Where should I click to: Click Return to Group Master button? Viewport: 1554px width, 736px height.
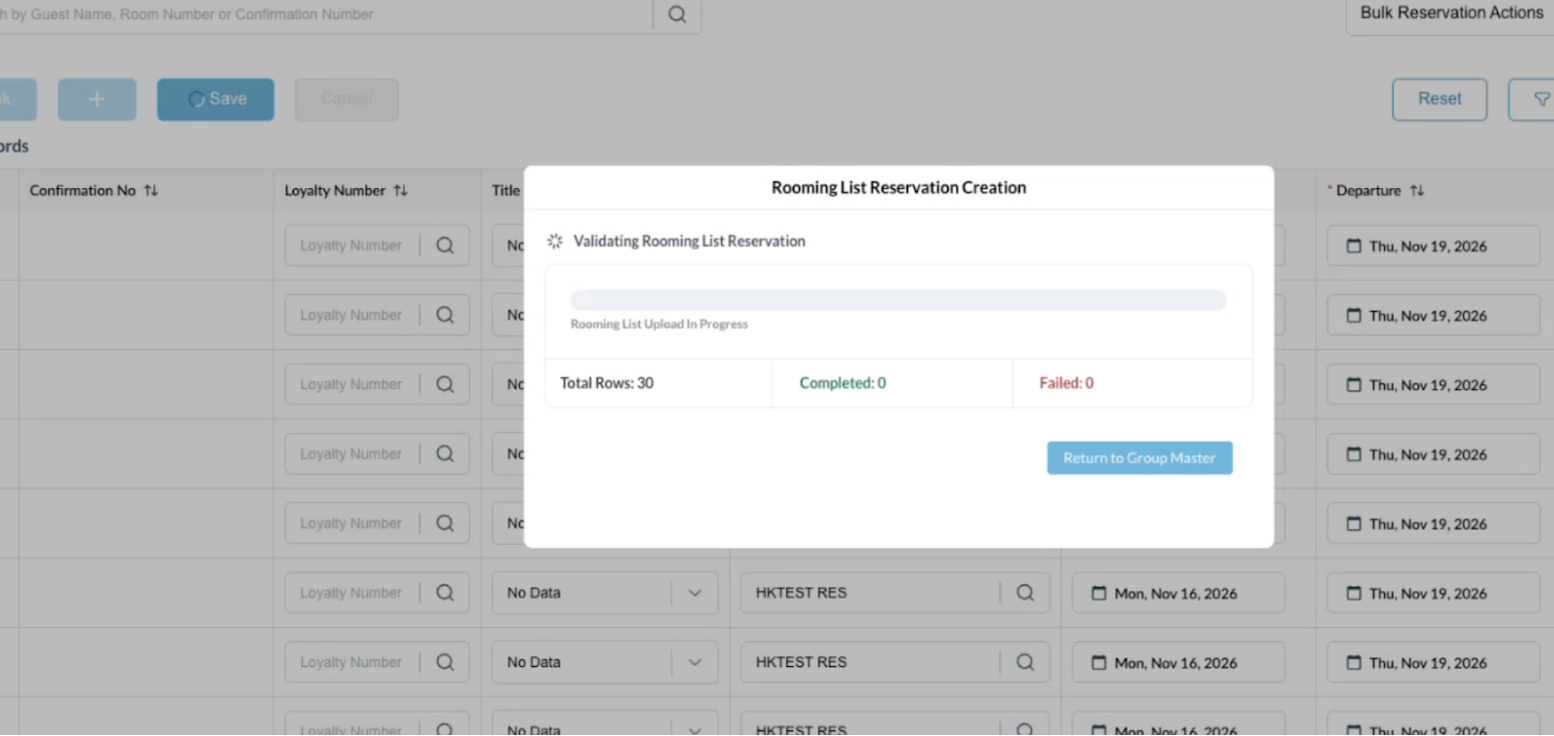[1139, 458]
